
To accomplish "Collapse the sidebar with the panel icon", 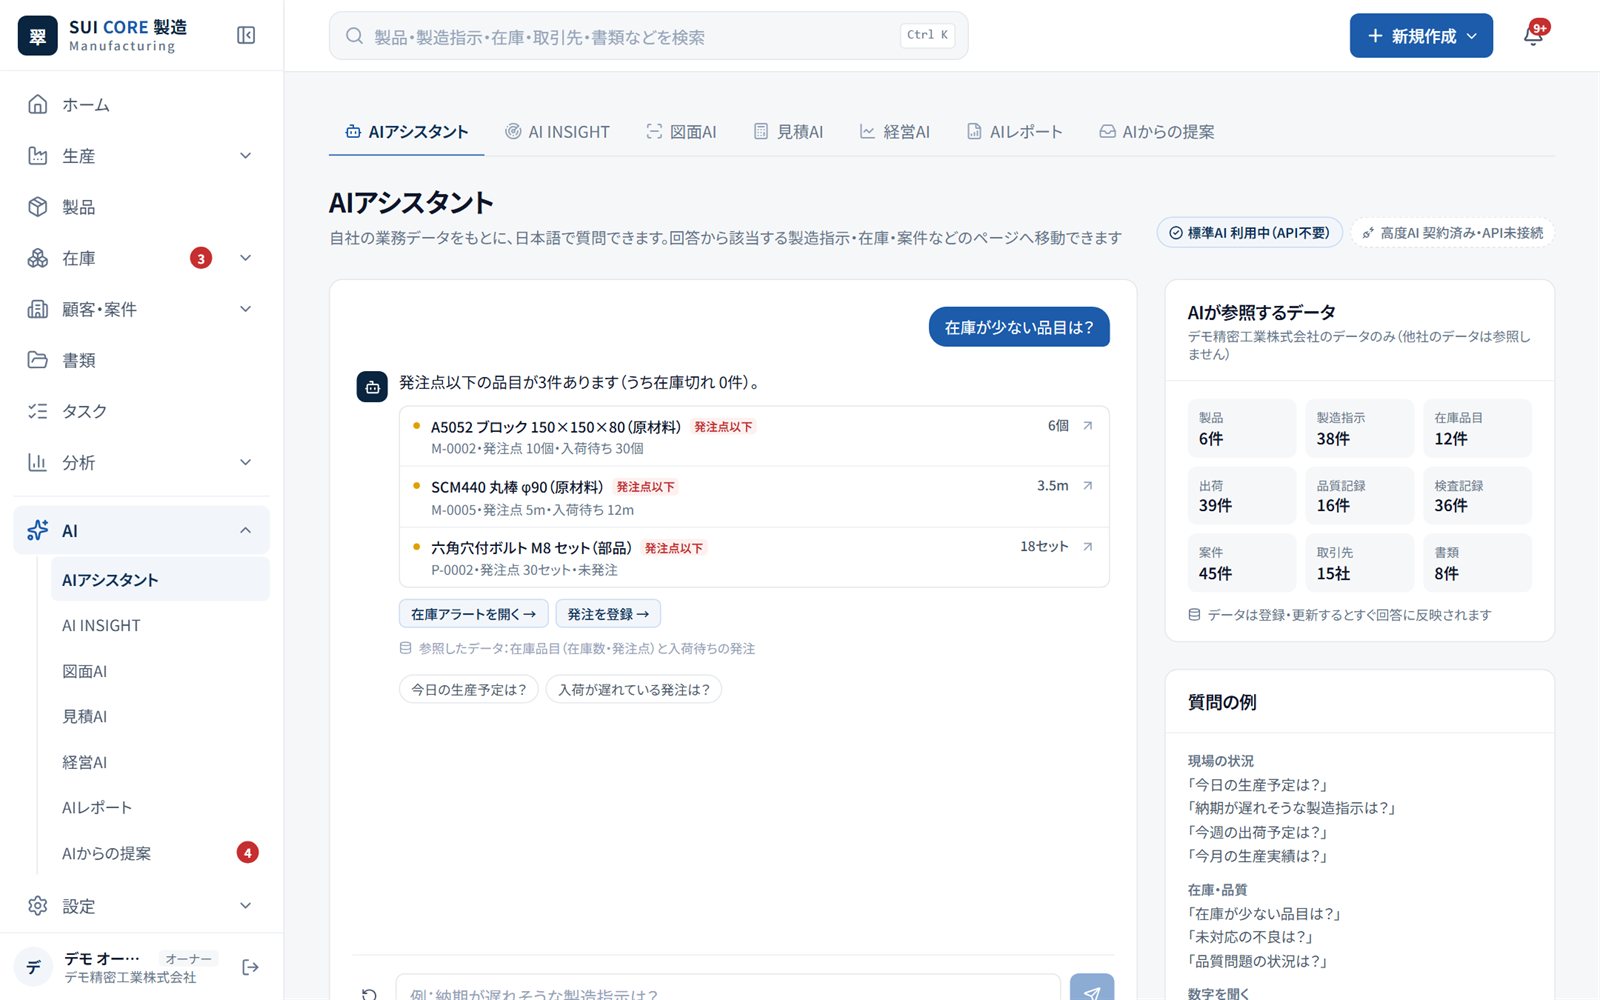I will (x=246, y=36).
